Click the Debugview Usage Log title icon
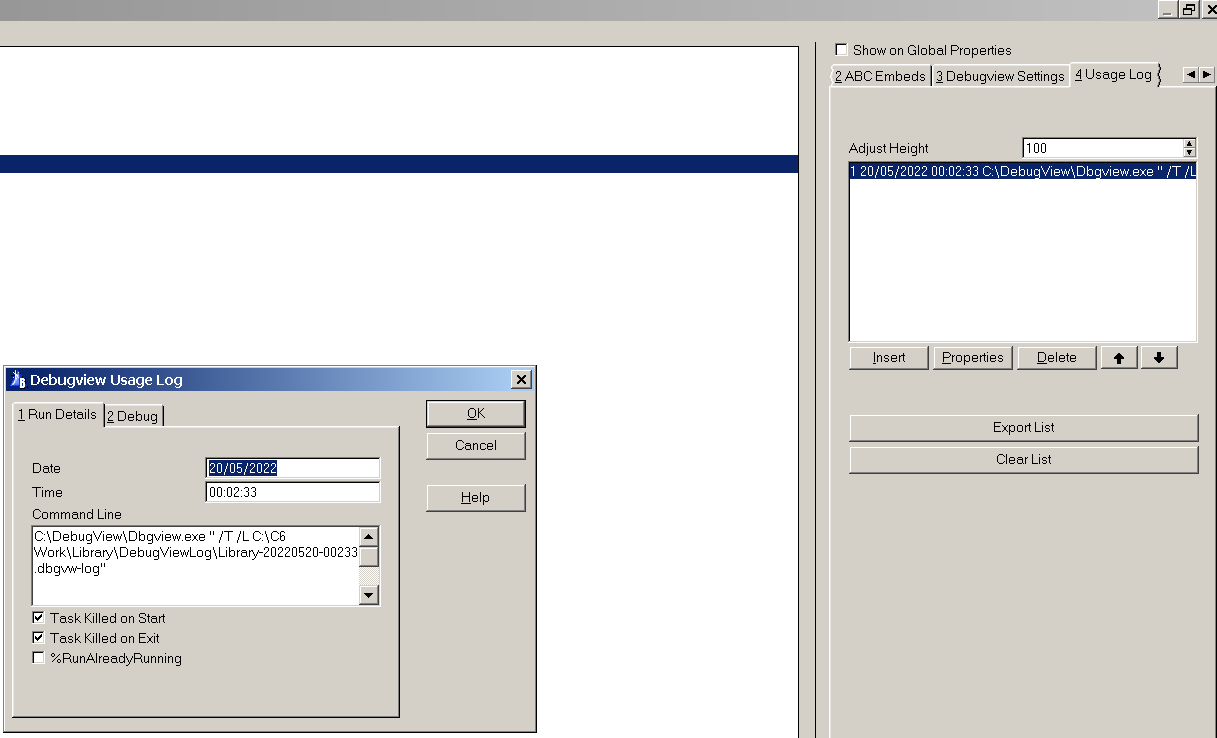 pos(17,380)
